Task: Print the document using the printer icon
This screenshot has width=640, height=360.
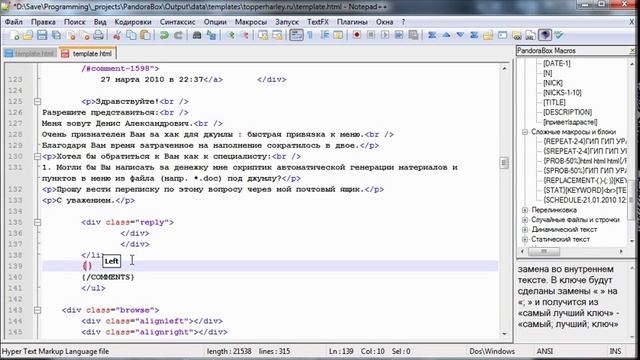Action: pos(99,36)
